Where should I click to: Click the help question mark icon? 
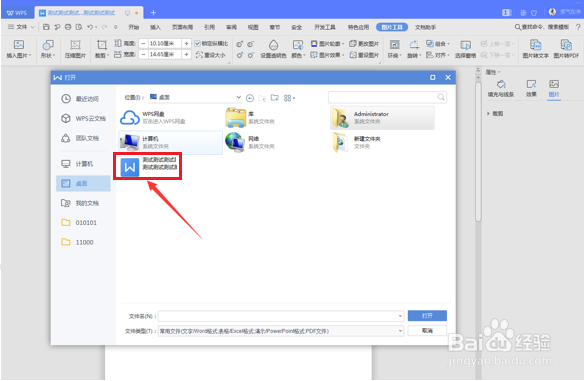tap(578, 27)
